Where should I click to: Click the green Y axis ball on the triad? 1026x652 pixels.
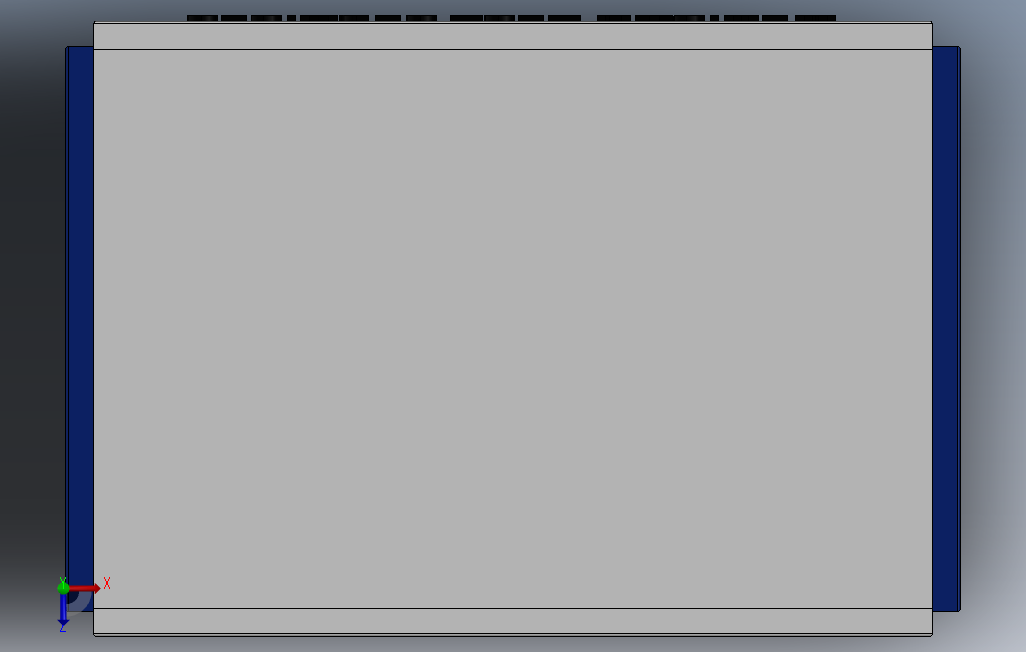(x=63, y=587)
